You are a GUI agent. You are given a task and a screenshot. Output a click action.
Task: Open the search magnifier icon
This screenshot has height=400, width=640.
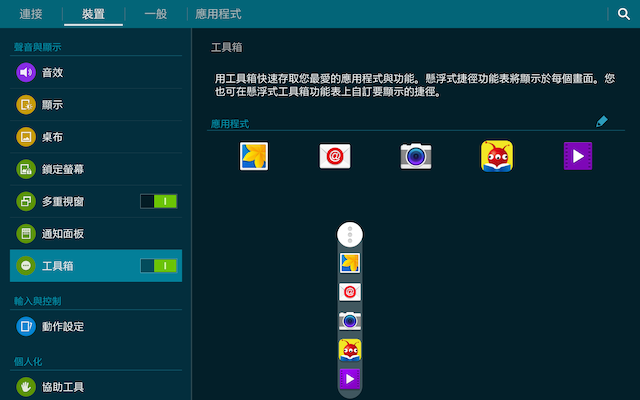click(x=623, y=14)
